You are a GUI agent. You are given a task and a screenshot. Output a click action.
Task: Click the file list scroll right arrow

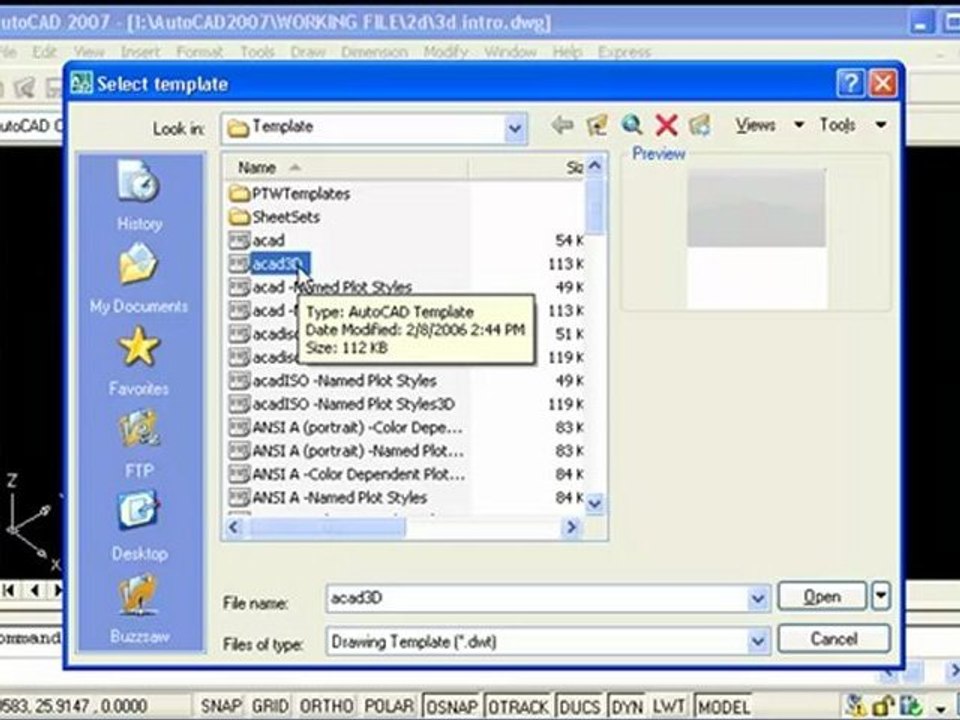(571, 527)
